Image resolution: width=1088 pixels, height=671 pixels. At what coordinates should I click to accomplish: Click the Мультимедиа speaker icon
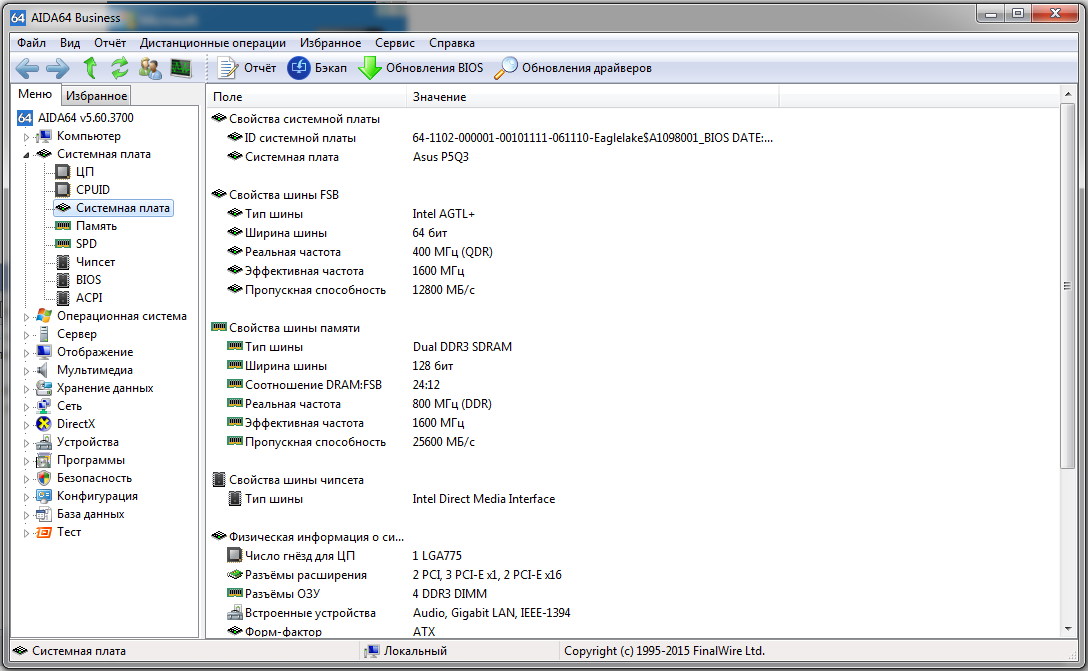click(x=44, y=370)
